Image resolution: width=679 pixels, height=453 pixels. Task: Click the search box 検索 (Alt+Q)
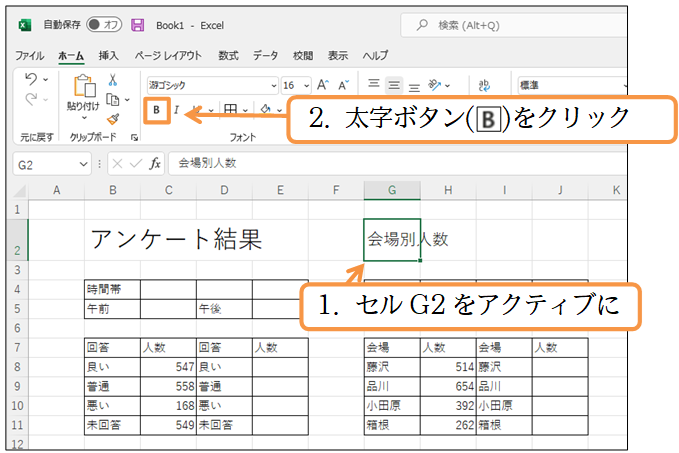[x=514, y=26]
